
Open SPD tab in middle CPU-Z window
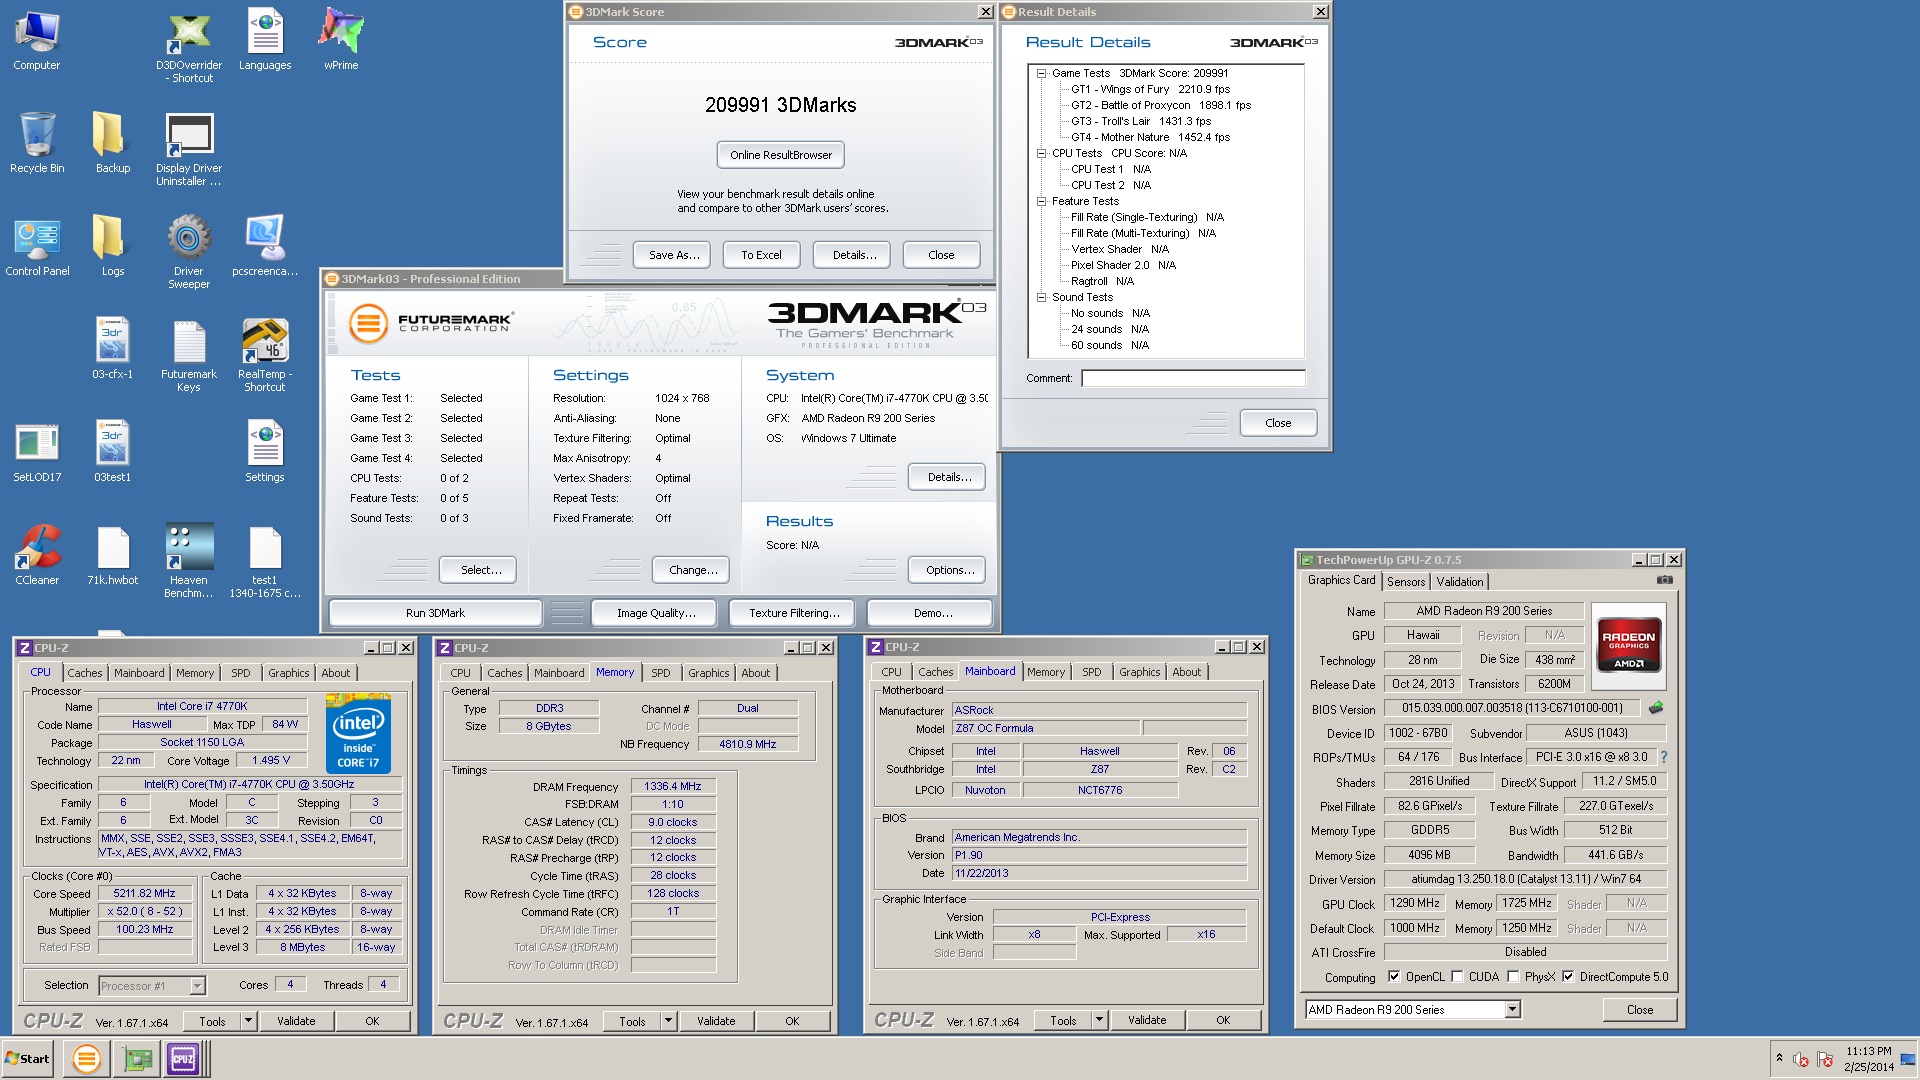click(x=661, y=673)
